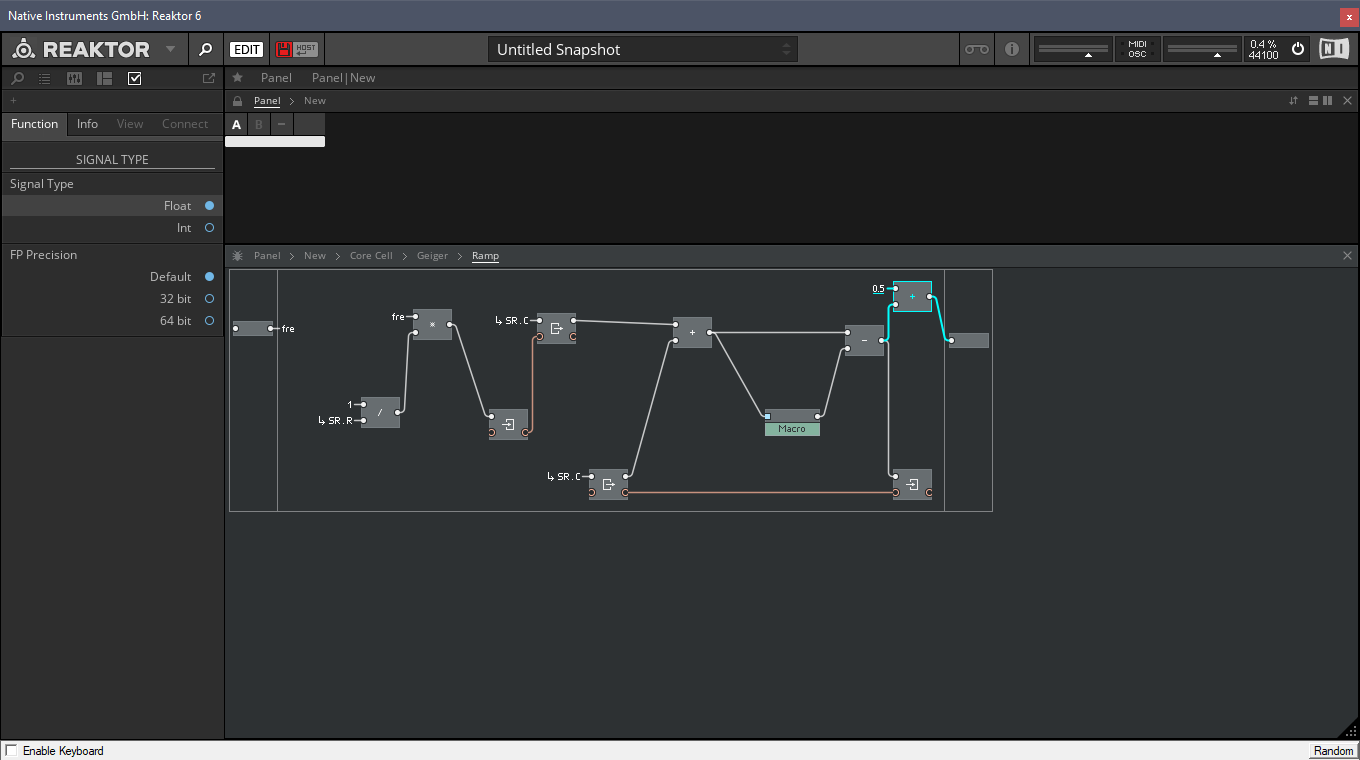The width and height of the screenshot is (1360, 760).
Task: Click the red save ensemble icon
Action: 284,49
